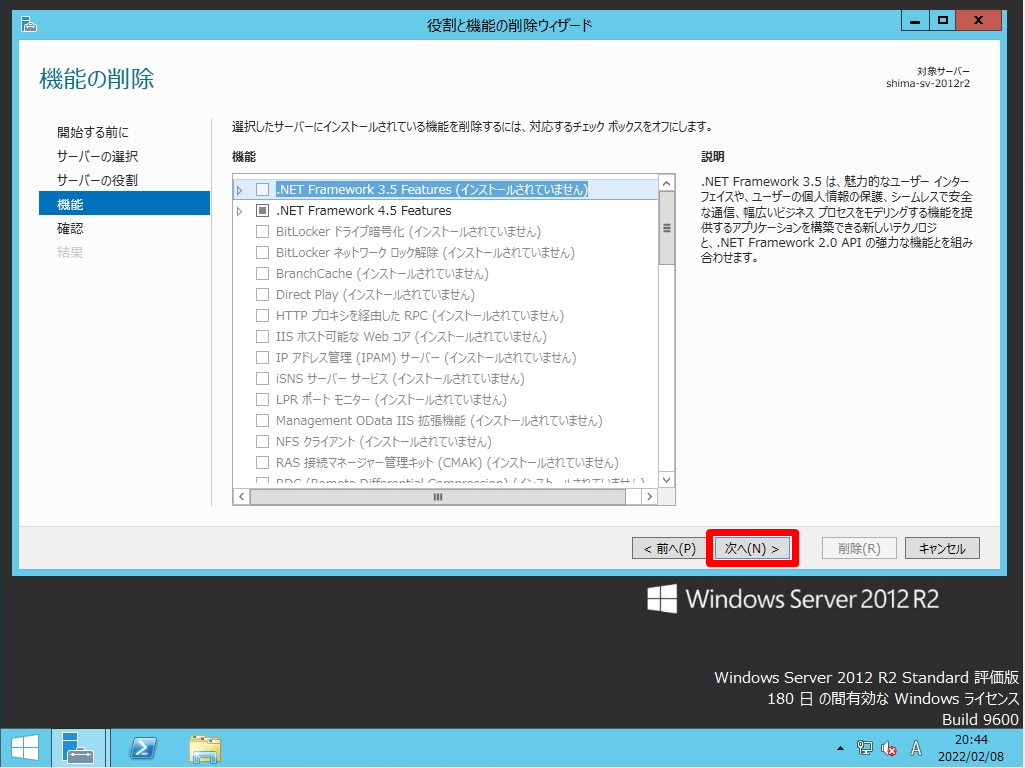Toggle the IP アドレス管理 (IPAM) サーバー checkbox
Image resolution: width=1025 pixels, height=768 pixels.
click(262, 358)
